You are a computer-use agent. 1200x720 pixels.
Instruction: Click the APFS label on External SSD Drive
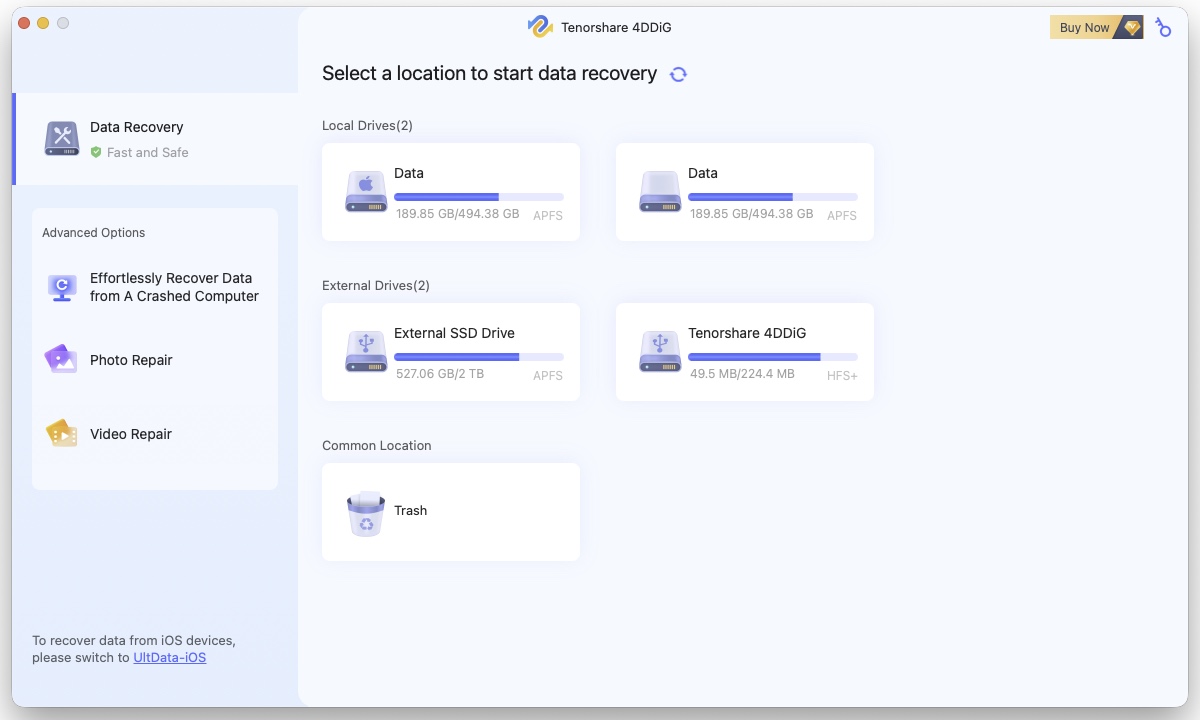point(548,376)
